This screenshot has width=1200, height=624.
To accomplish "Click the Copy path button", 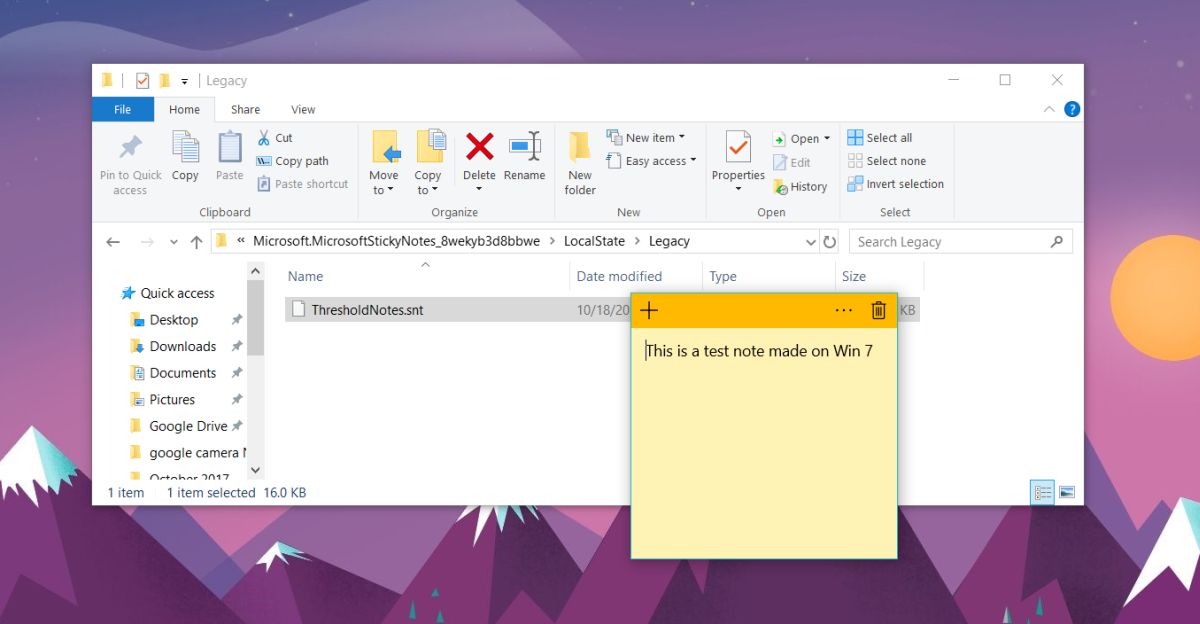I will (x=292, y=161).
